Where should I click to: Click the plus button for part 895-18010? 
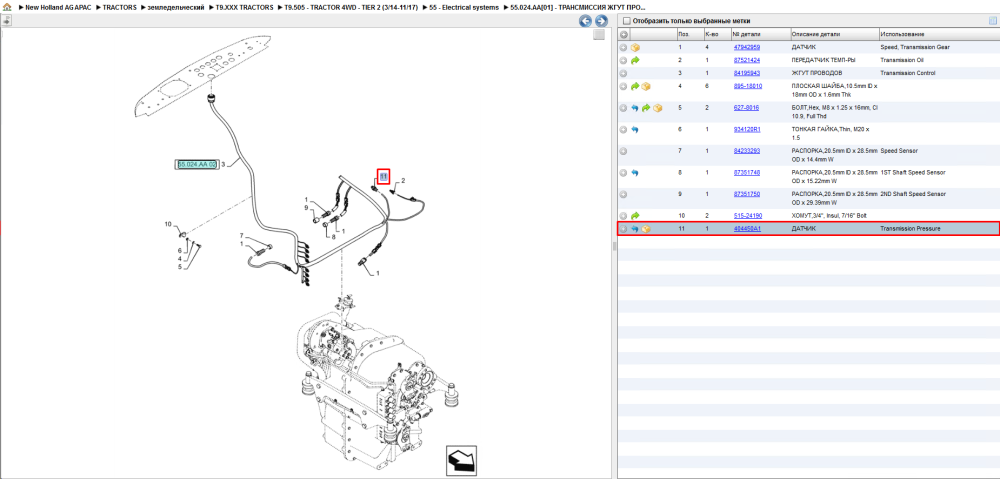[624, 86]
